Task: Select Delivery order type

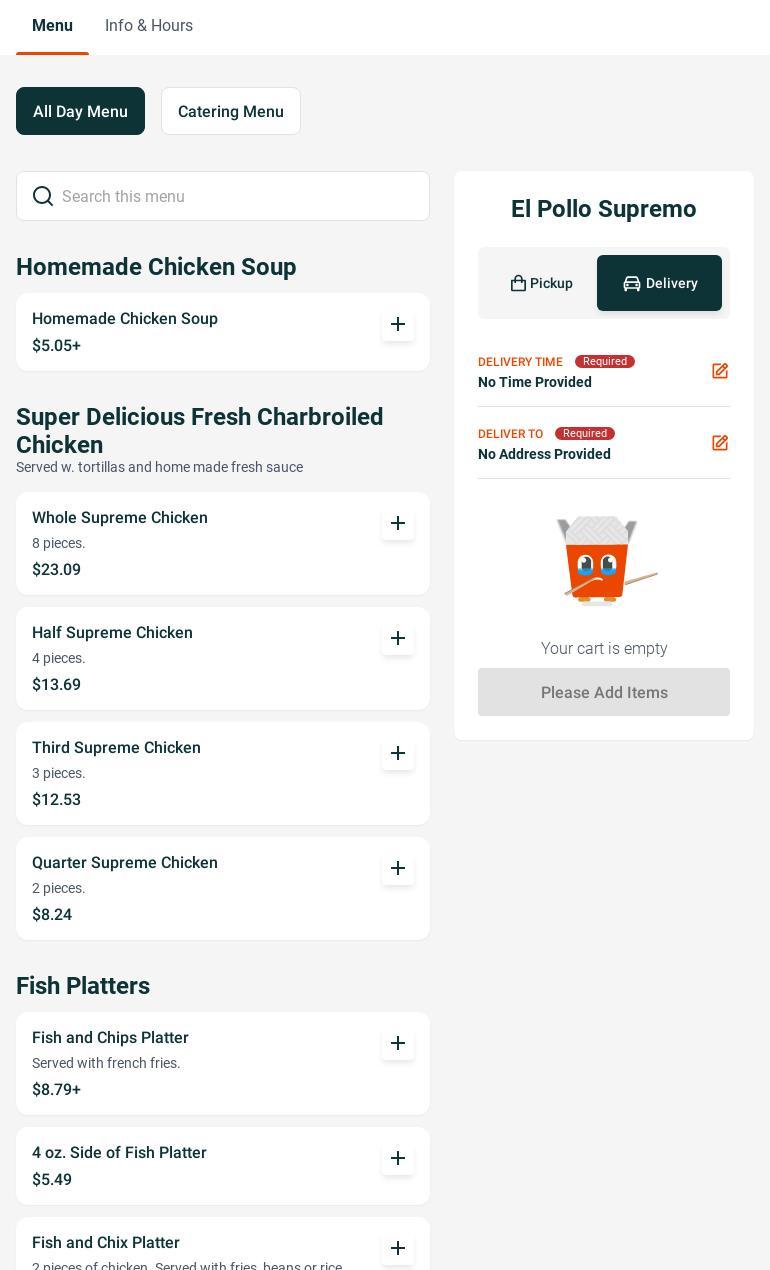Action: (x=659, y=283)
